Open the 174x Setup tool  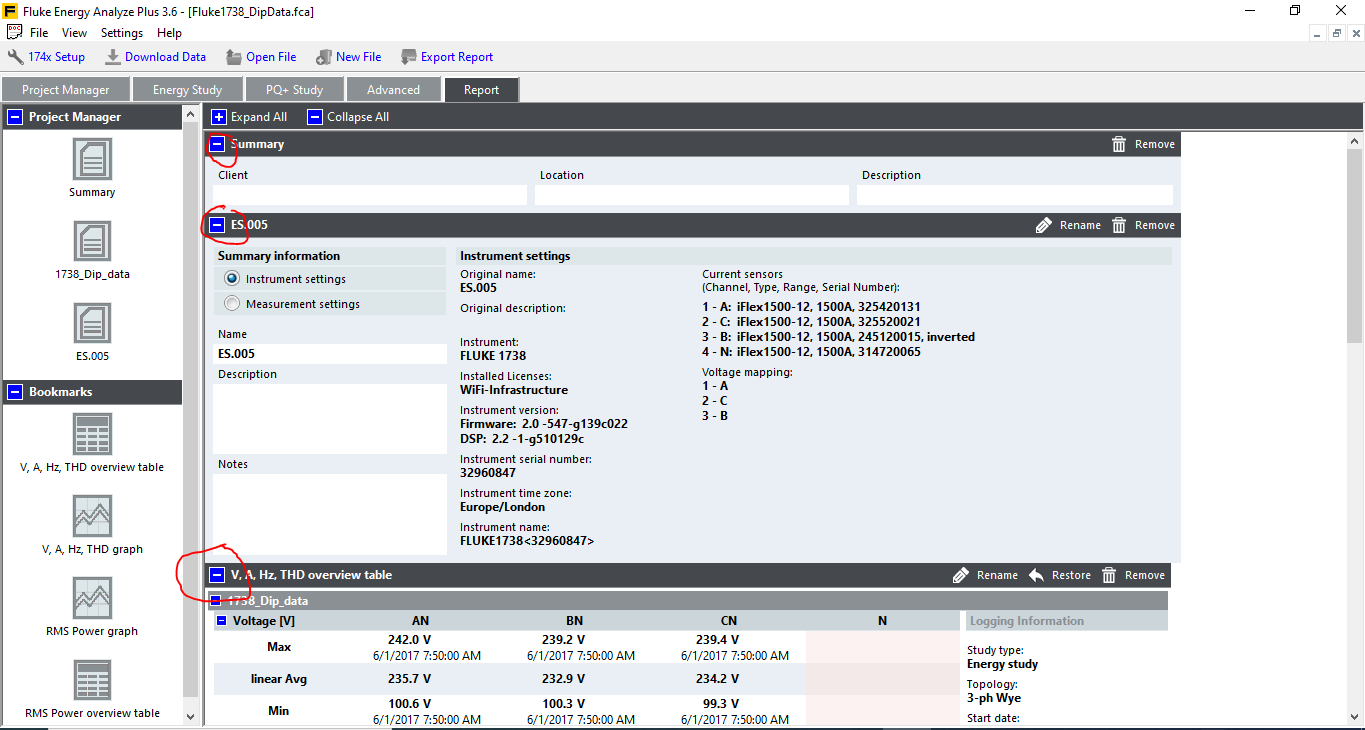(46, 57)
